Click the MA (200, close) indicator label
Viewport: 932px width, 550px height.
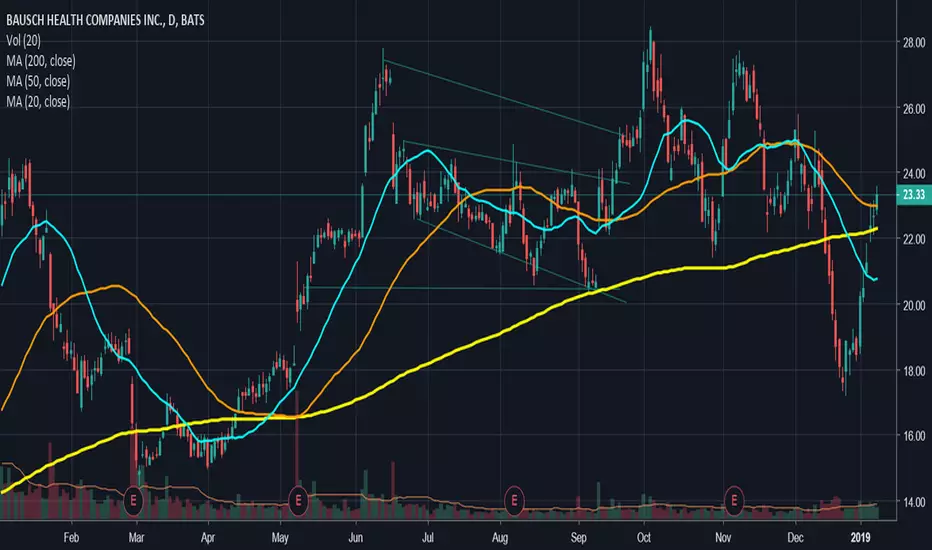41,61
